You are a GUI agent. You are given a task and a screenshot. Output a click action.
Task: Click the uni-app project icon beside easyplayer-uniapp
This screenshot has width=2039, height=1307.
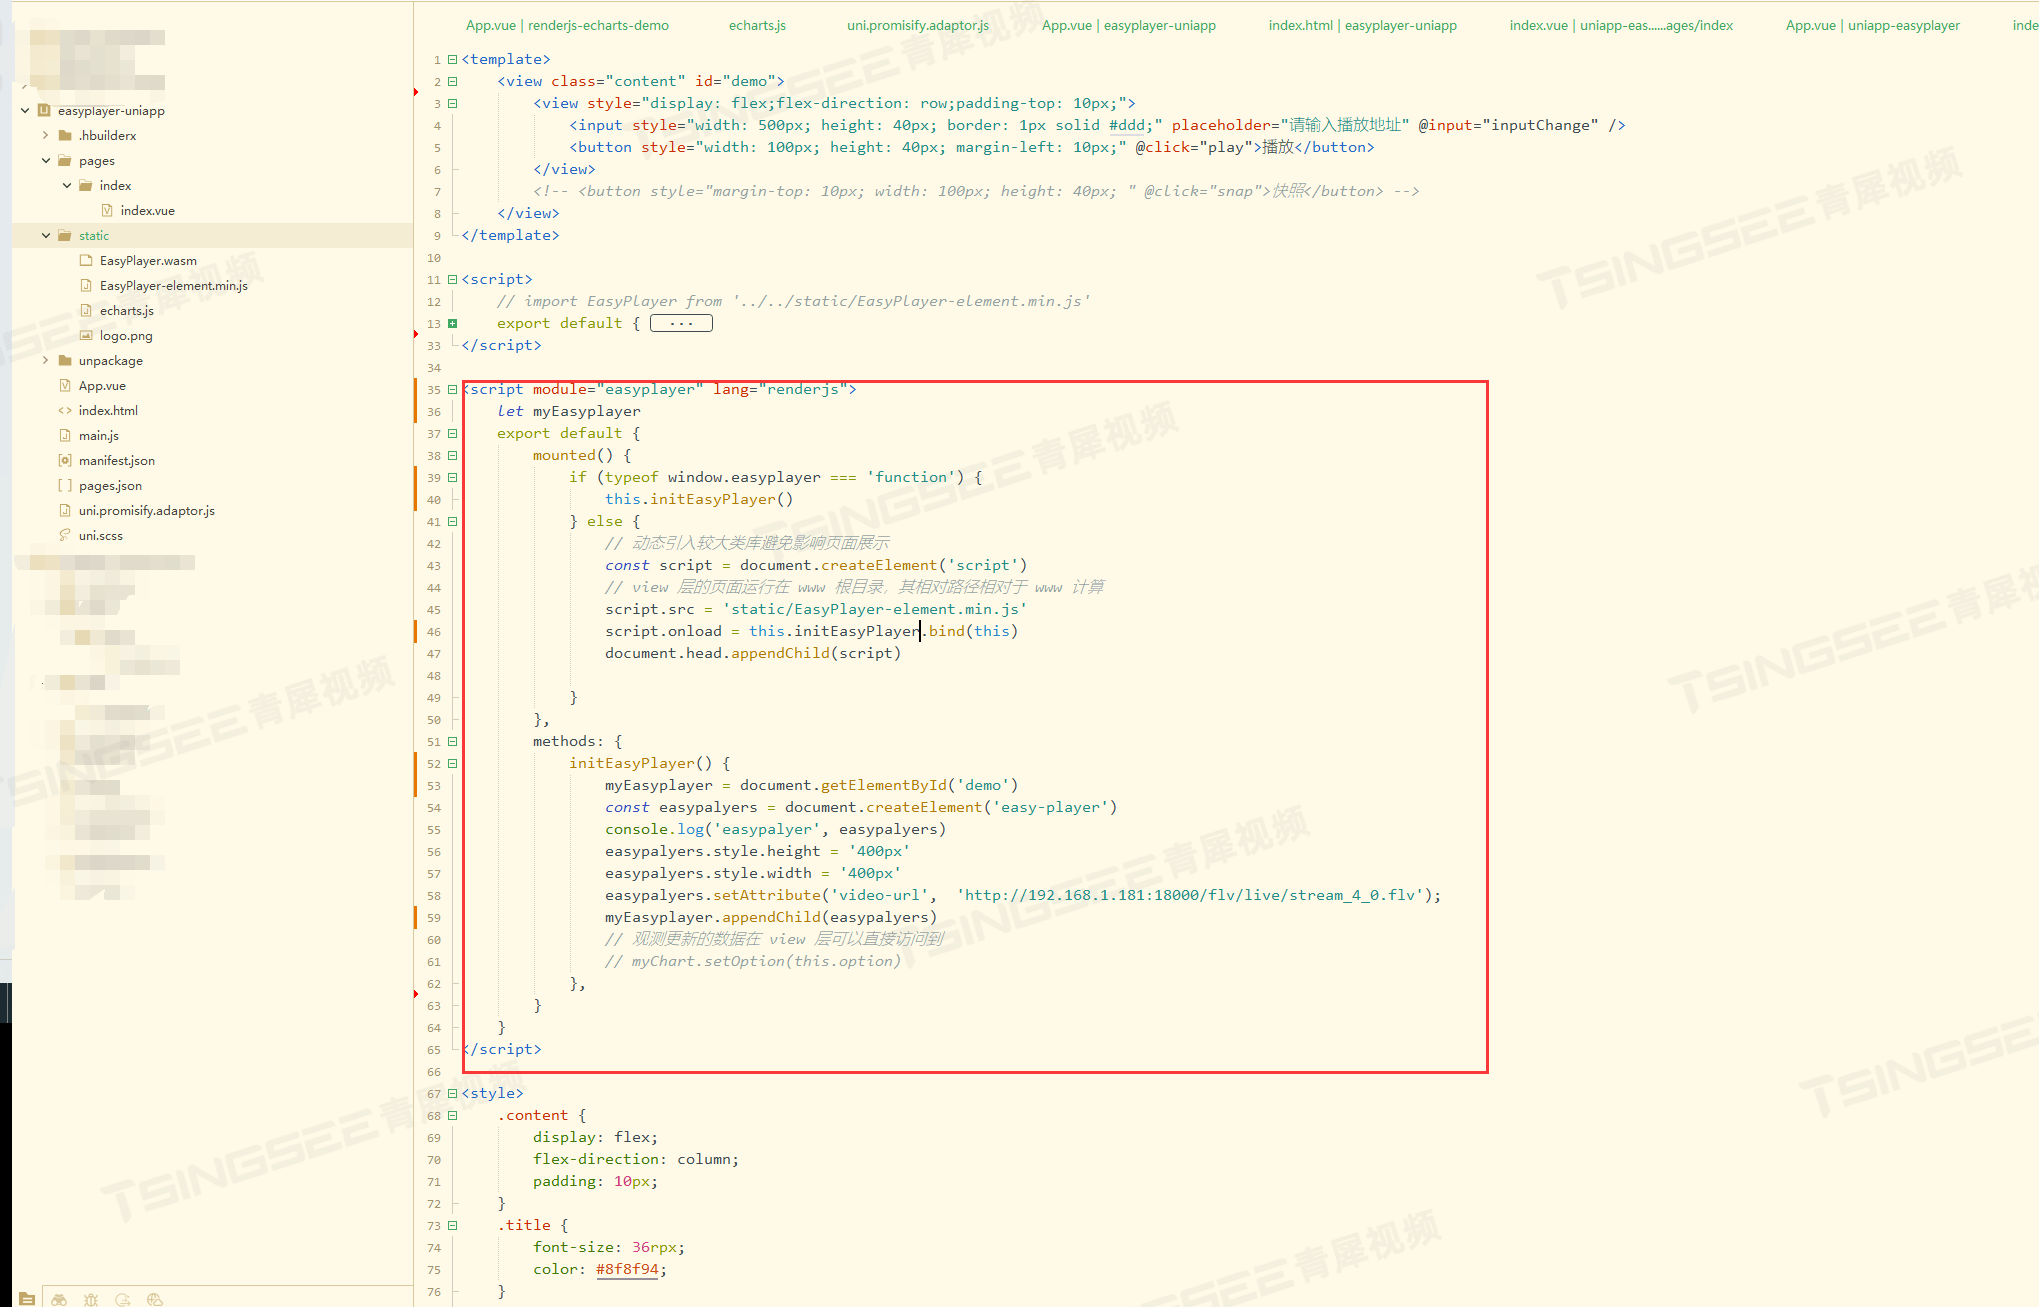[44, 110]
